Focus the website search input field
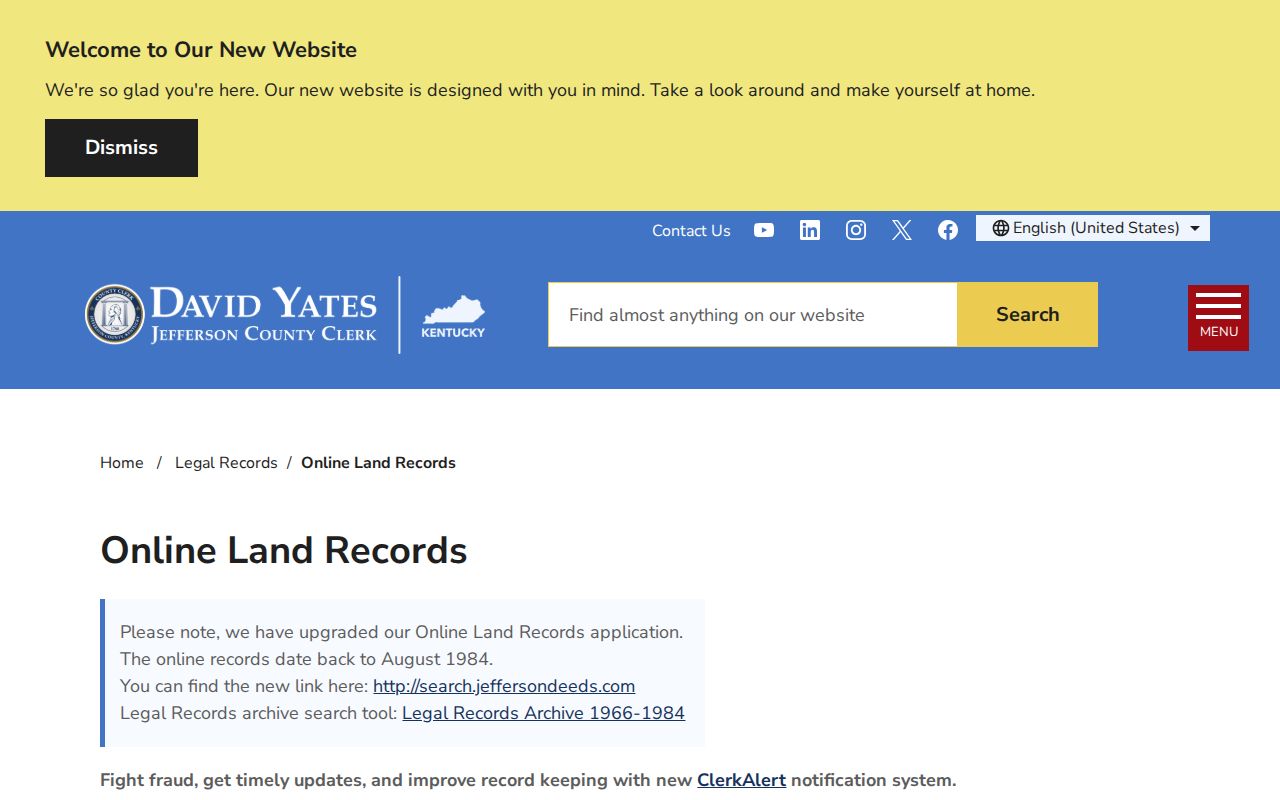Viewport: 1280px width, 800px height. point(753,314)
